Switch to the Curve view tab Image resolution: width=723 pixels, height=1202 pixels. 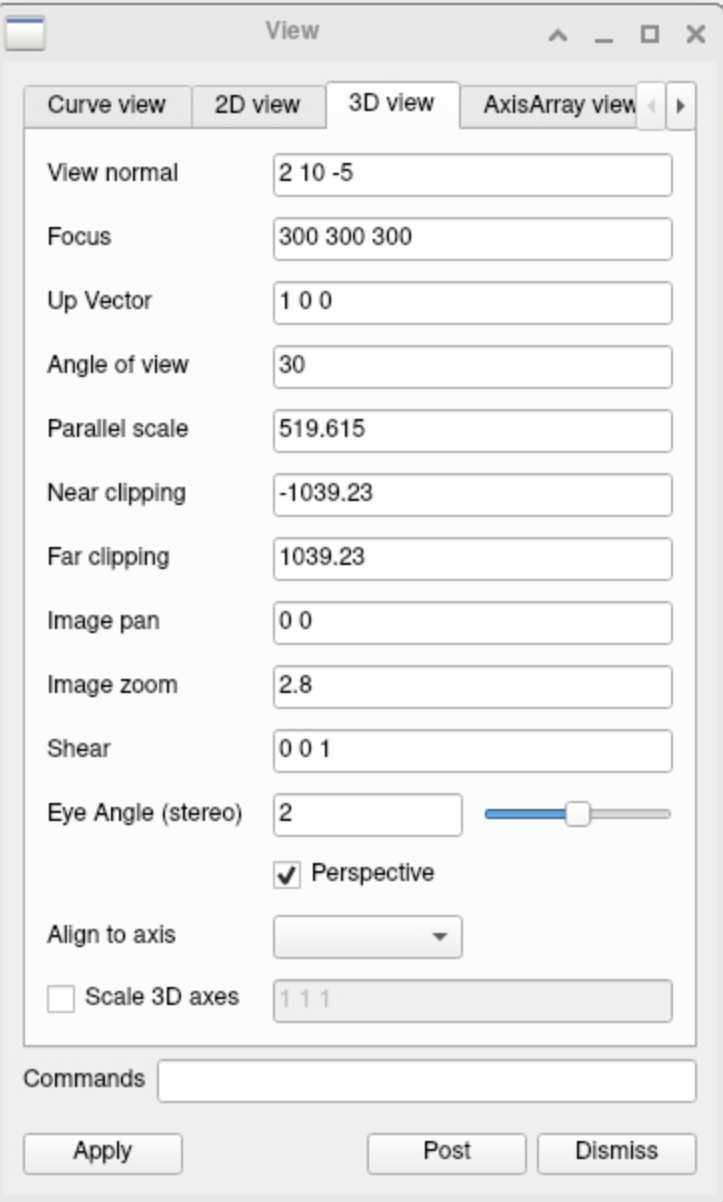point(106,103)
